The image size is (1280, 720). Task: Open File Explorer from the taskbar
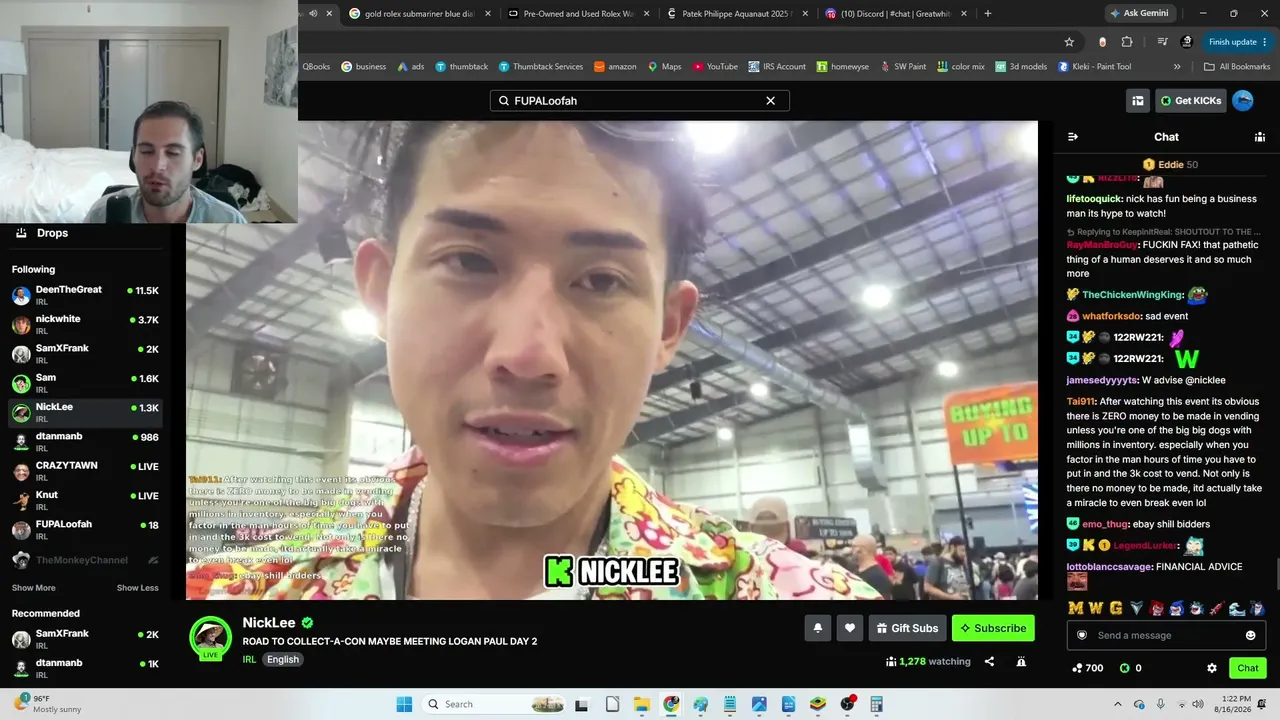[x=642, y=704]
